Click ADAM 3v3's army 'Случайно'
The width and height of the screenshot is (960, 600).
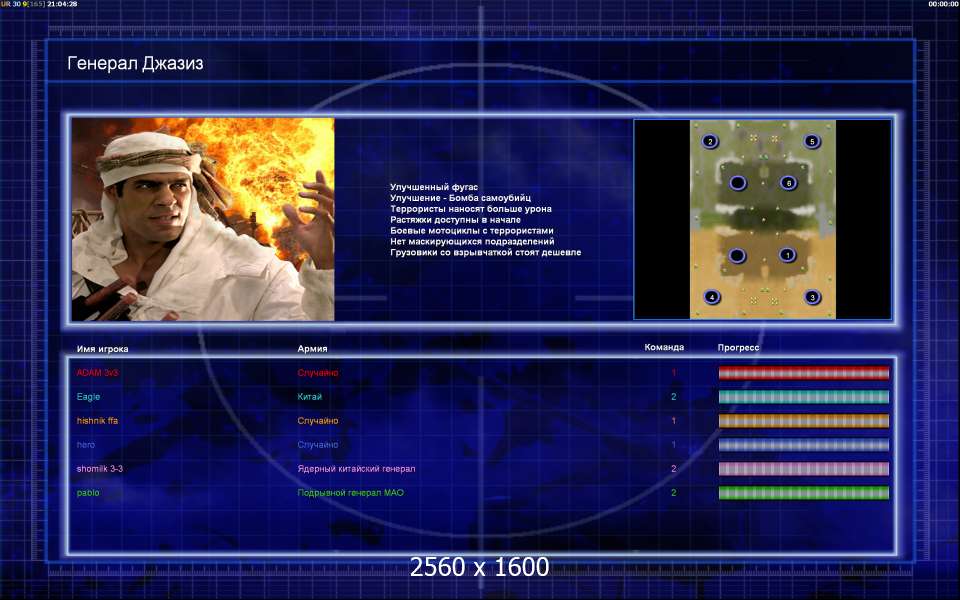pos(318,372)
